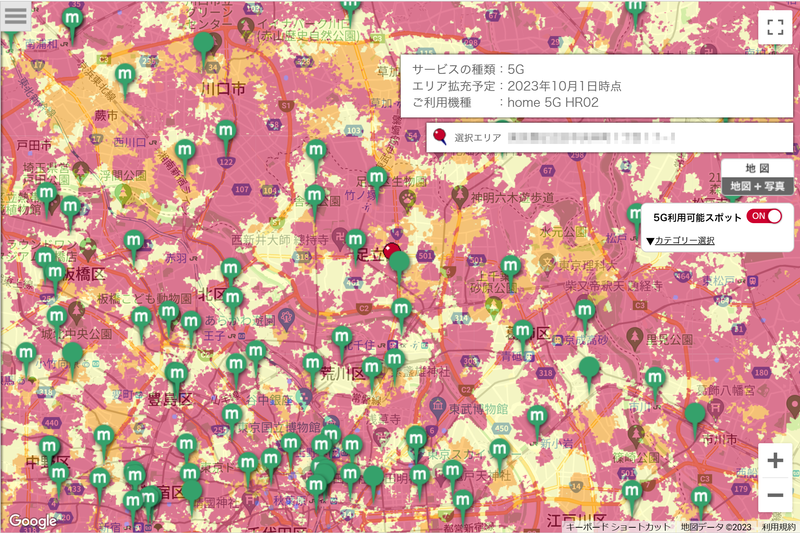Click the 東京国立博物館 label
This screenshot has width=800, height=533.
[279, 427]
